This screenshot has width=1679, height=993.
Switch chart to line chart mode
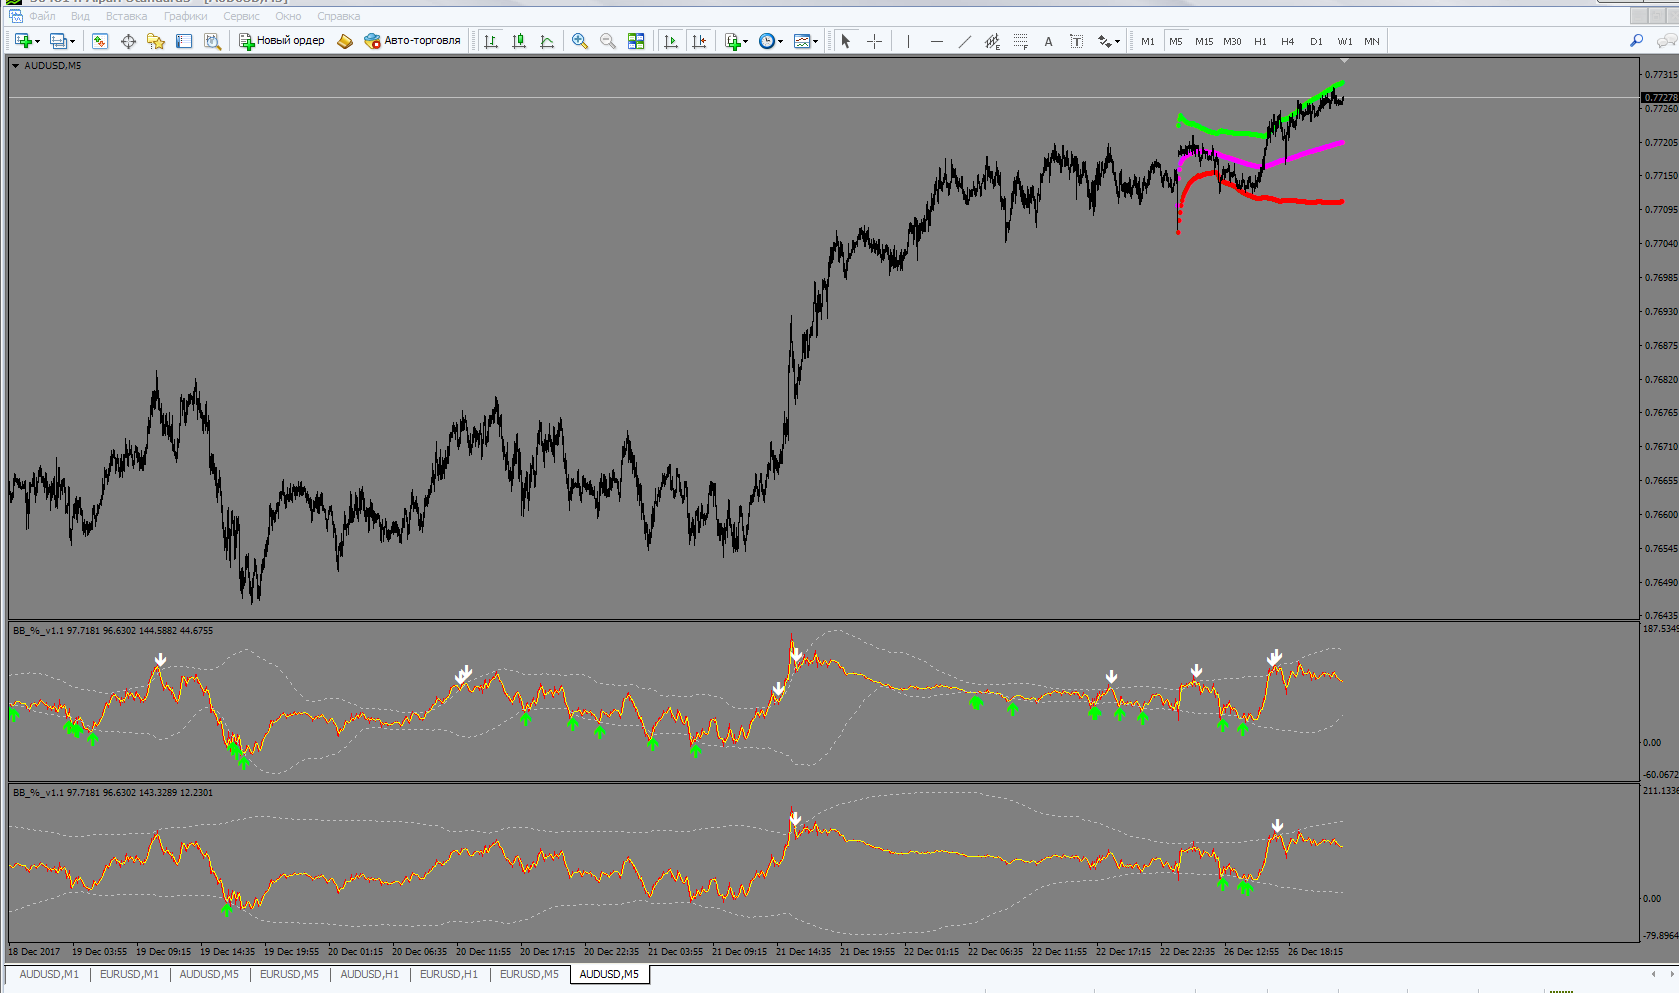point(547,41)
